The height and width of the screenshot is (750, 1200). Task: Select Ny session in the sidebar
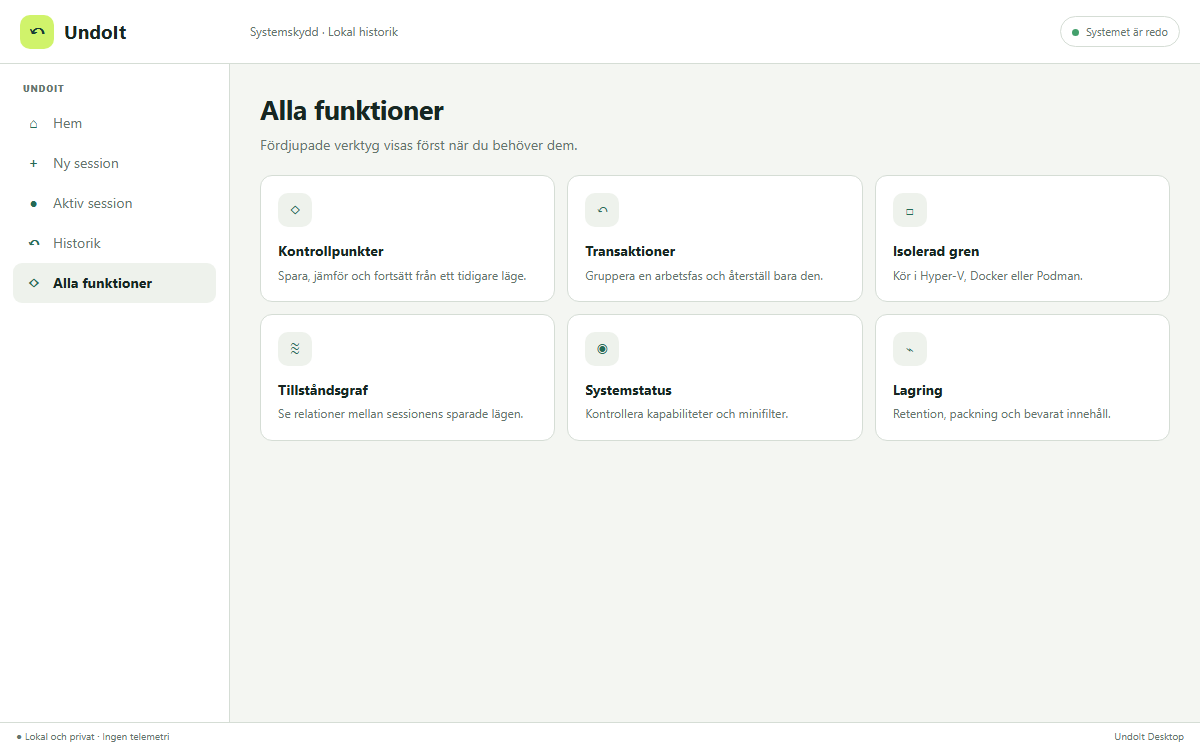tap(114, 164)
